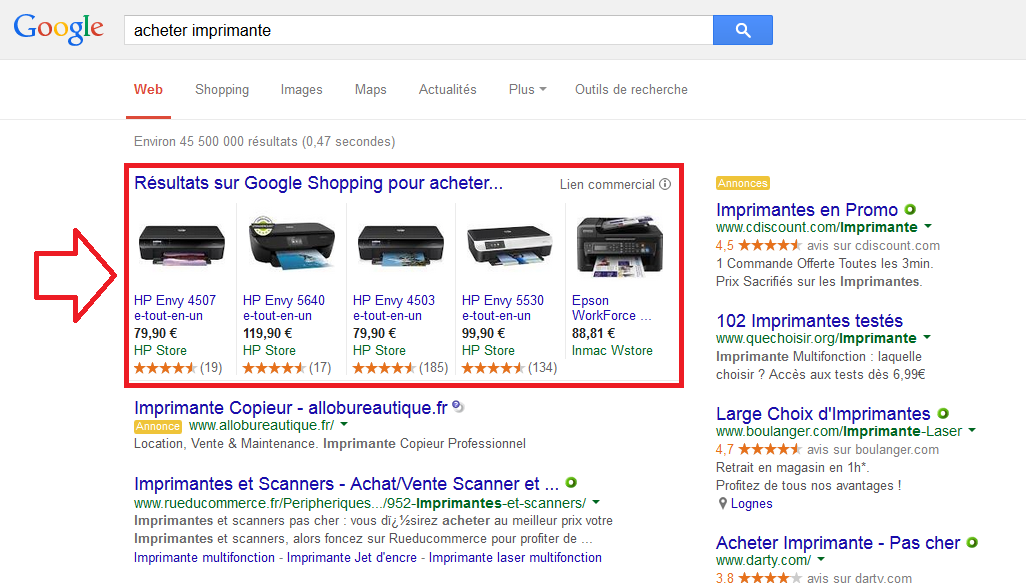Open the HP Envy 4503 e-tout-en-un link

tap(393, 308)
